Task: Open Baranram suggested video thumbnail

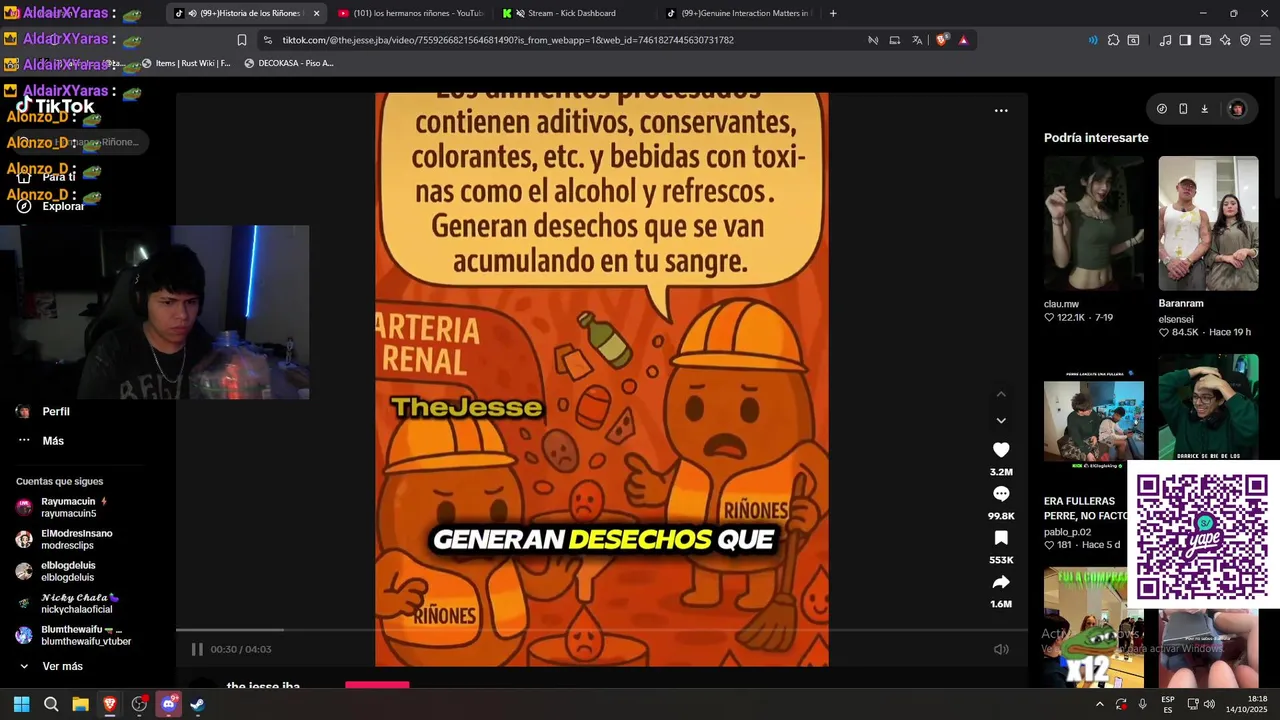Action: click(1208, 223)
